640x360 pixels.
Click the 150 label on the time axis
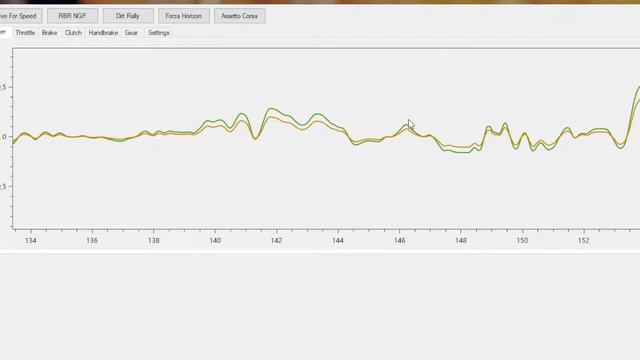pos(522,240)
